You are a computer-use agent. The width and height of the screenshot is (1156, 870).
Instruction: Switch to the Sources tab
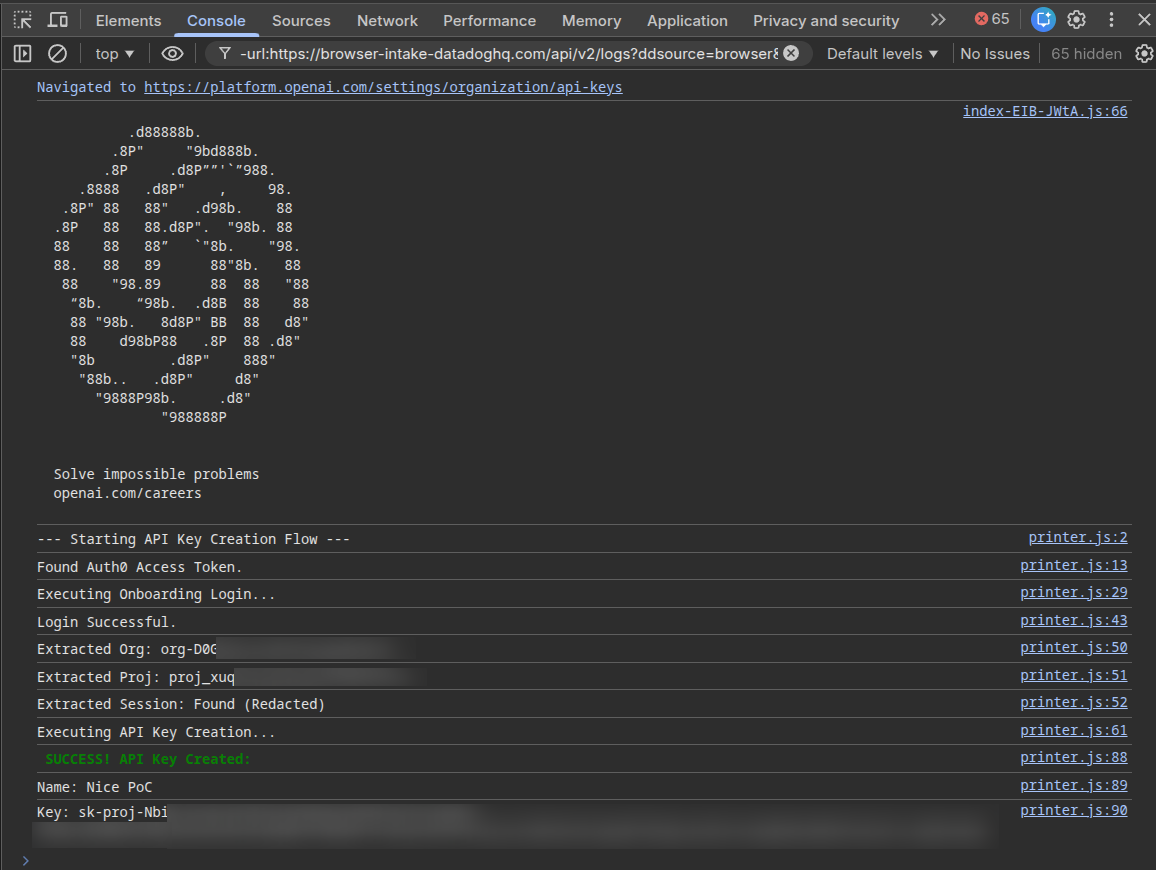[301, 21]
